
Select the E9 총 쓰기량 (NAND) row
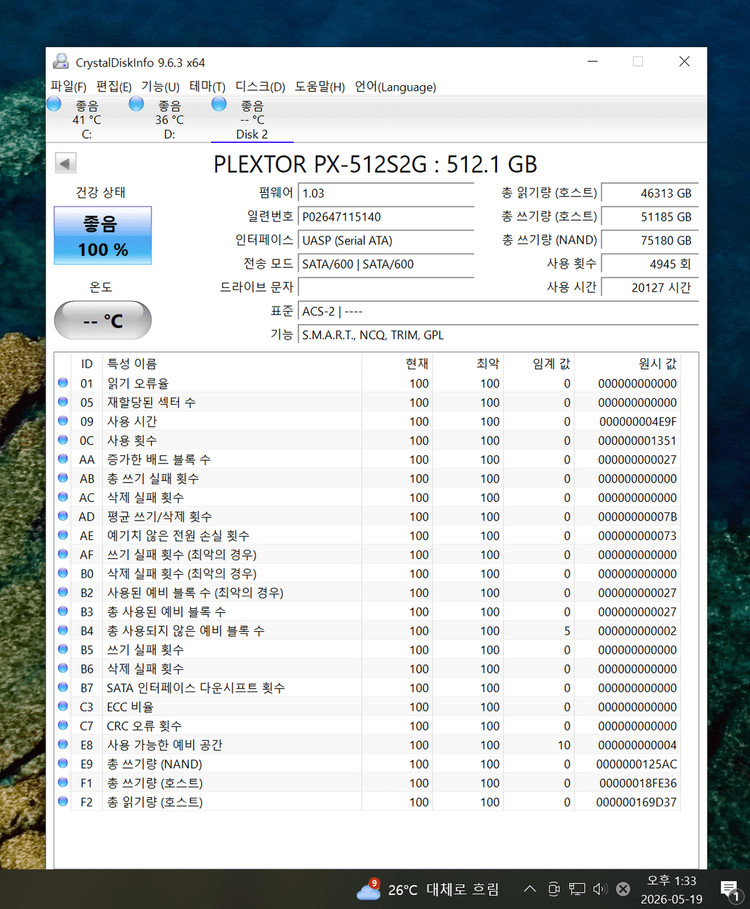point(367,763)
